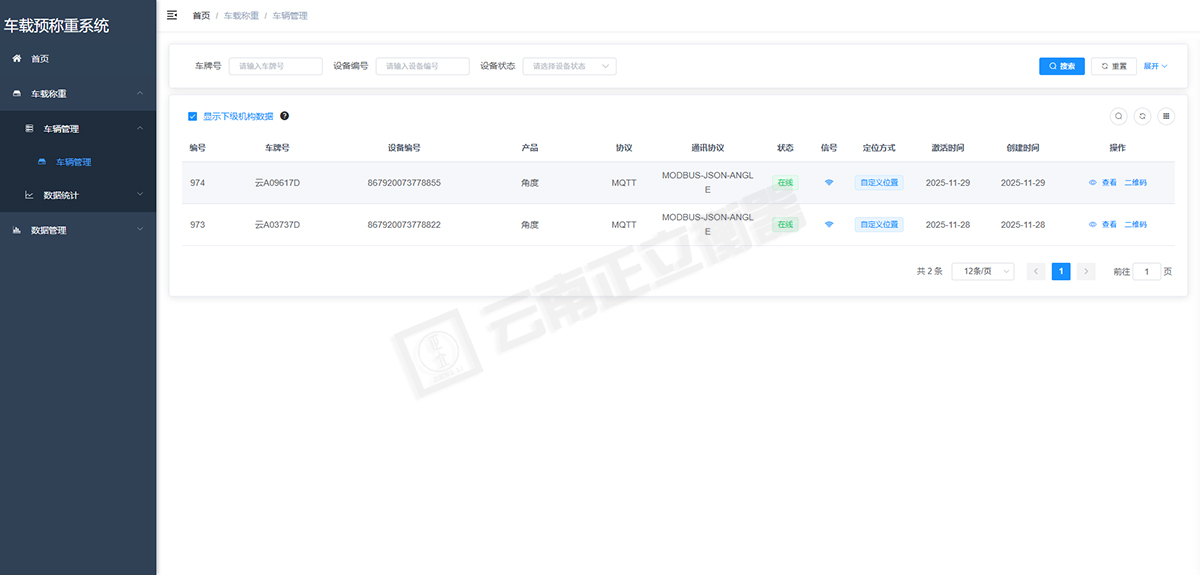The width and height of the screenshot is (1200, 575).
Task: Click the circular refresh icon above table
Action: pyautogui.click(x=1142, y=116)
